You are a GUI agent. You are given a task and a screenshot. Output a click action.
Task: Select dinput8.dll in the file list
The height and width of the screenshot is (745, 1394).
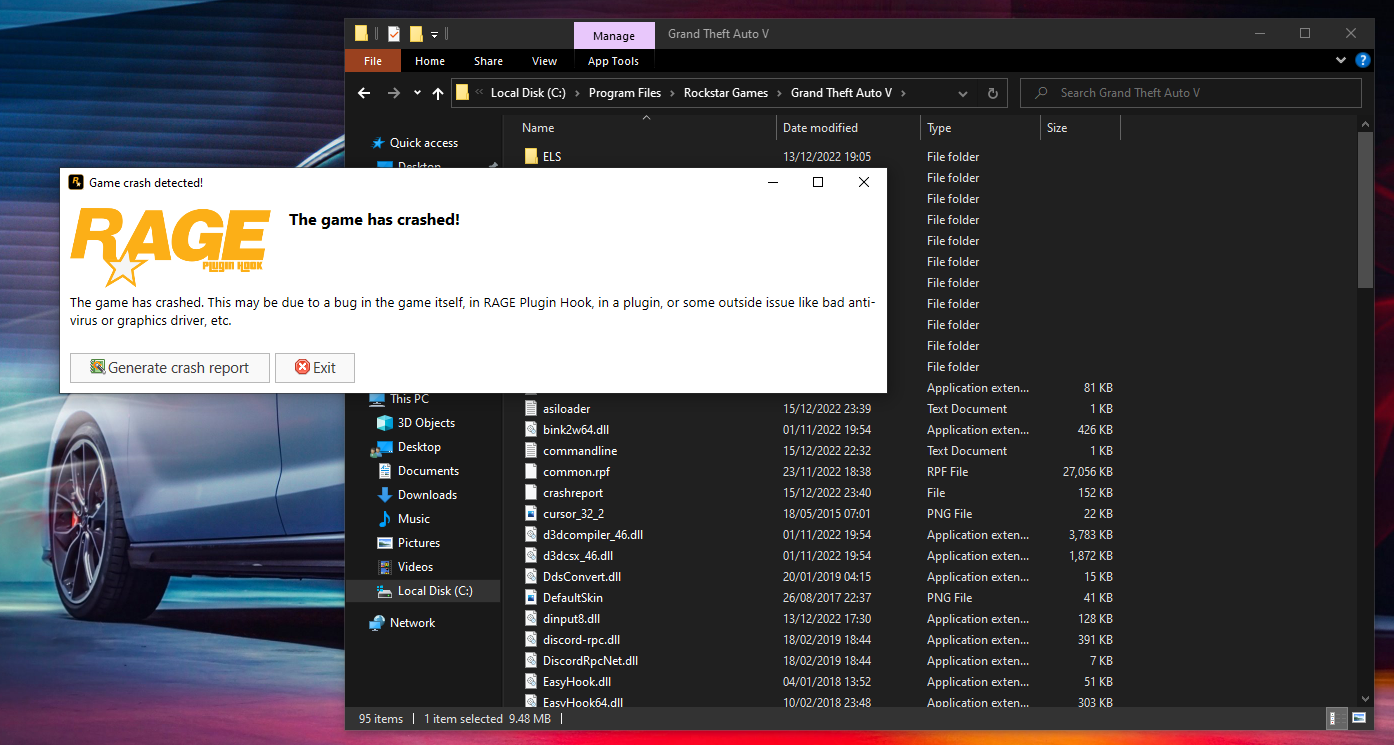[571, 619]
